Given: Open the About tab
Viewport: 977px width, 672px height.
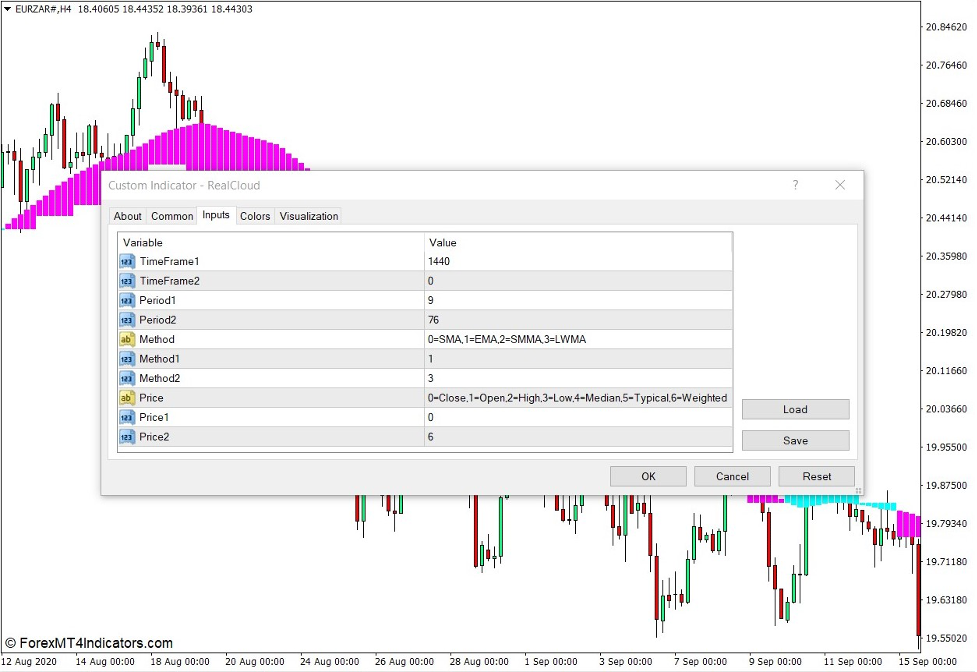Looking at the screenshot, I should coord(127,215).
